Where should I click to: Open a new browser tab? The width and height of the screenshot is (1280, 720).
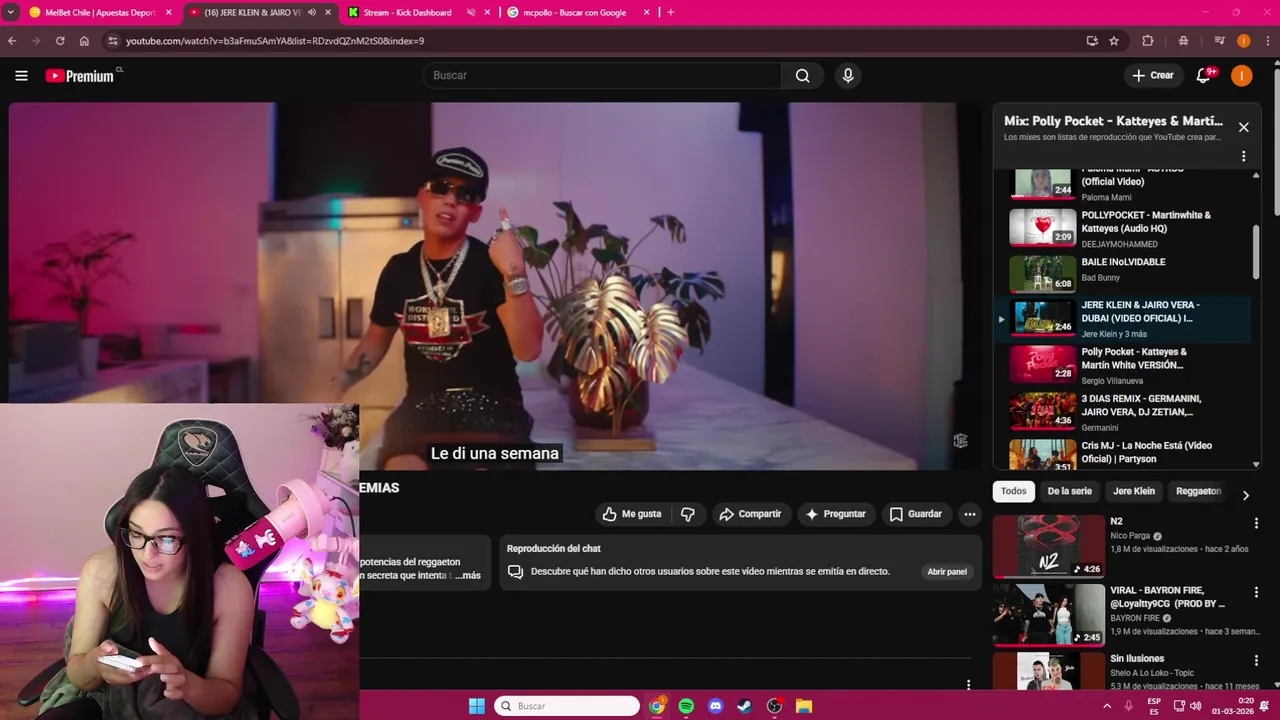[x=670, y=13]
